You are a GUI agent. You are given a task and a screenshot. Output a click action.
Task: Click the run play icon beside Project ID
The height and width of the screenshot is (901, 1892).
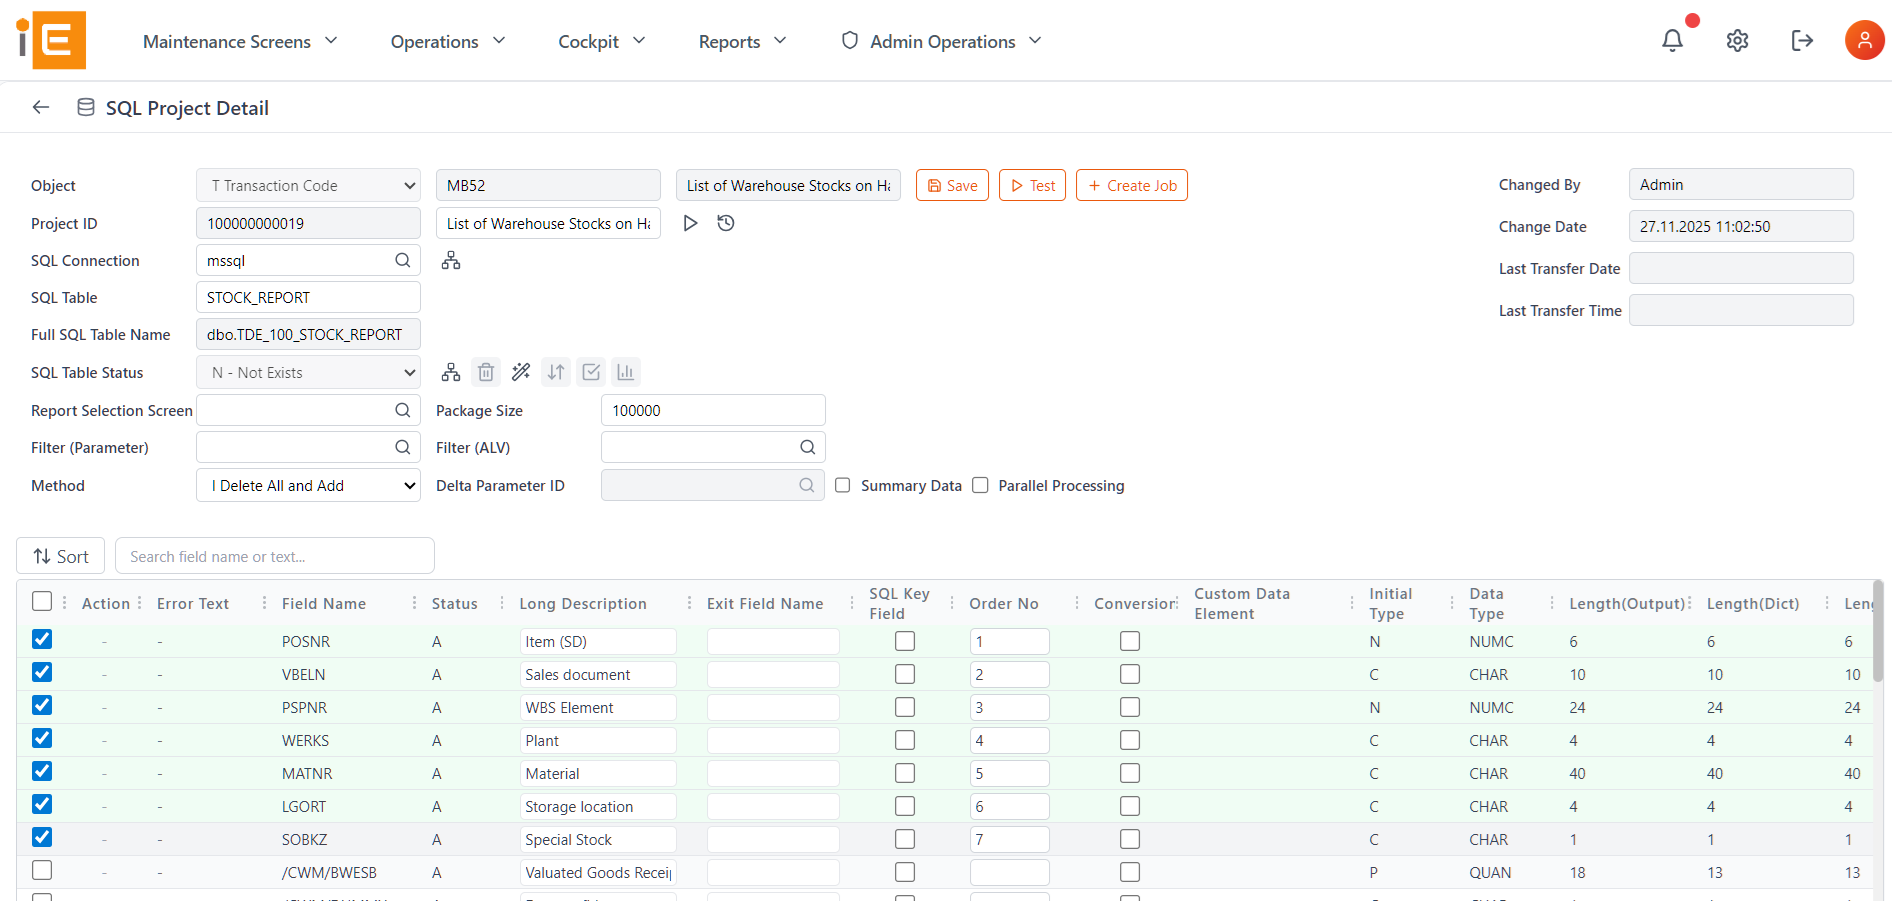[x=690, y=223]
